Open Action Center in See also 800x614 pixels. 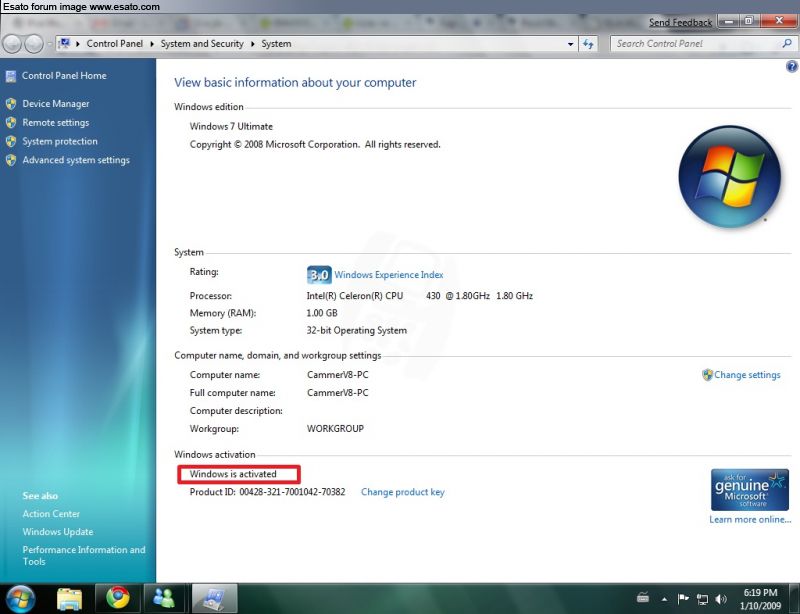click(51, 514)
